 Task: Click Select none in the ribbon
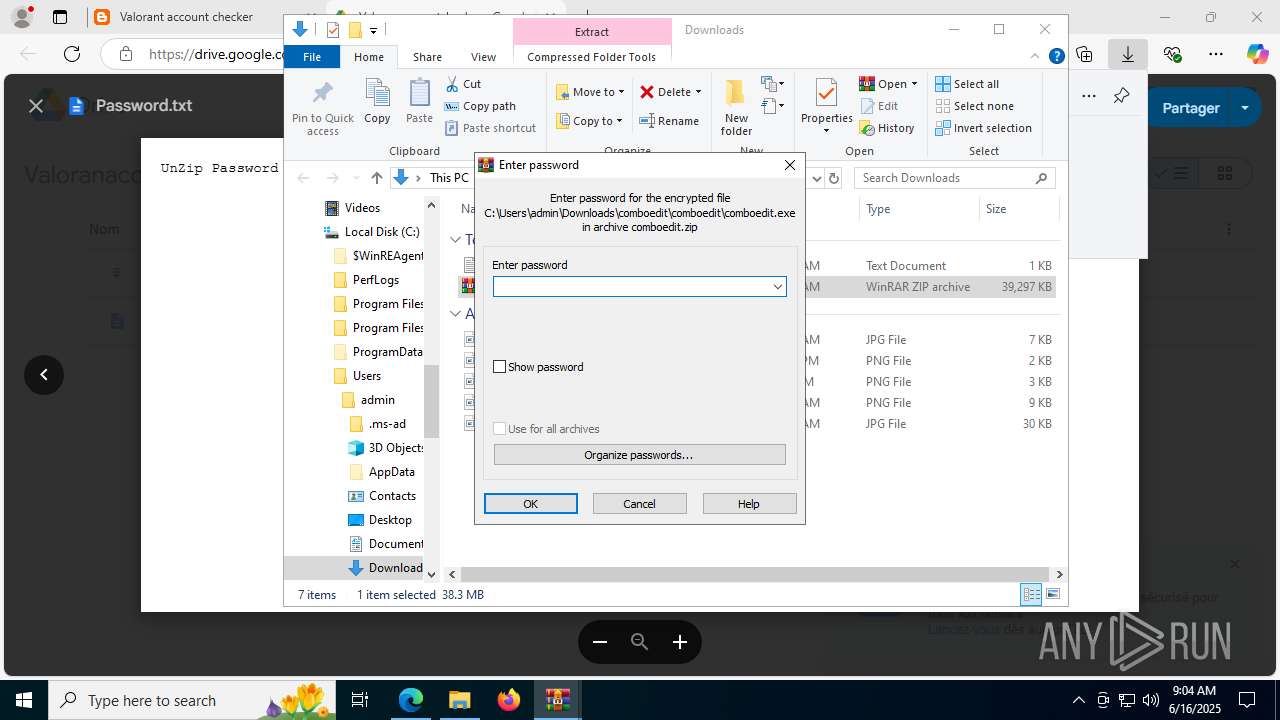click(x=974, y=106)
